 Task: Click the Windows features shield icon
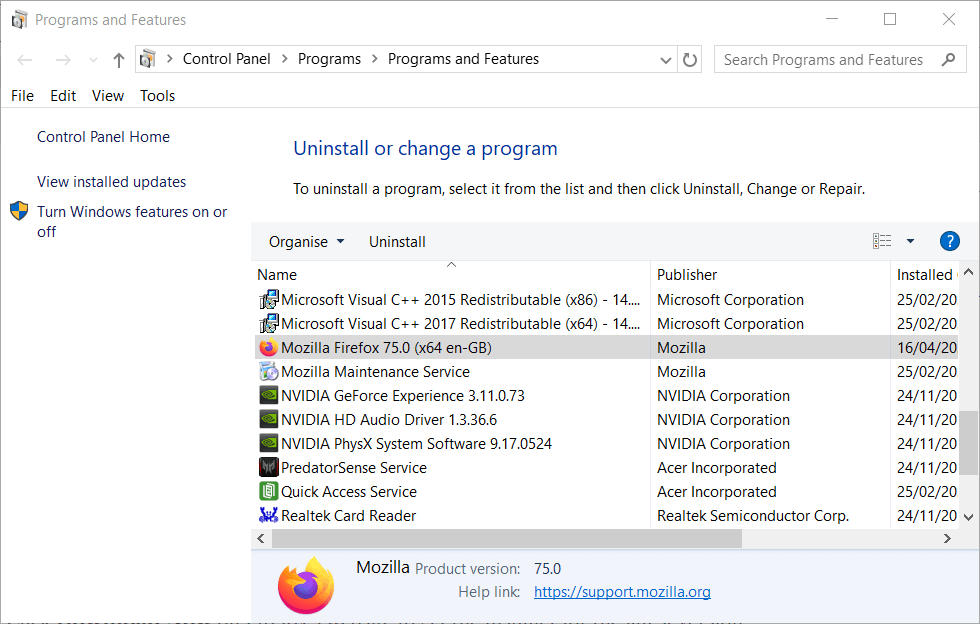pyautogui.click(x=19, y=211)
